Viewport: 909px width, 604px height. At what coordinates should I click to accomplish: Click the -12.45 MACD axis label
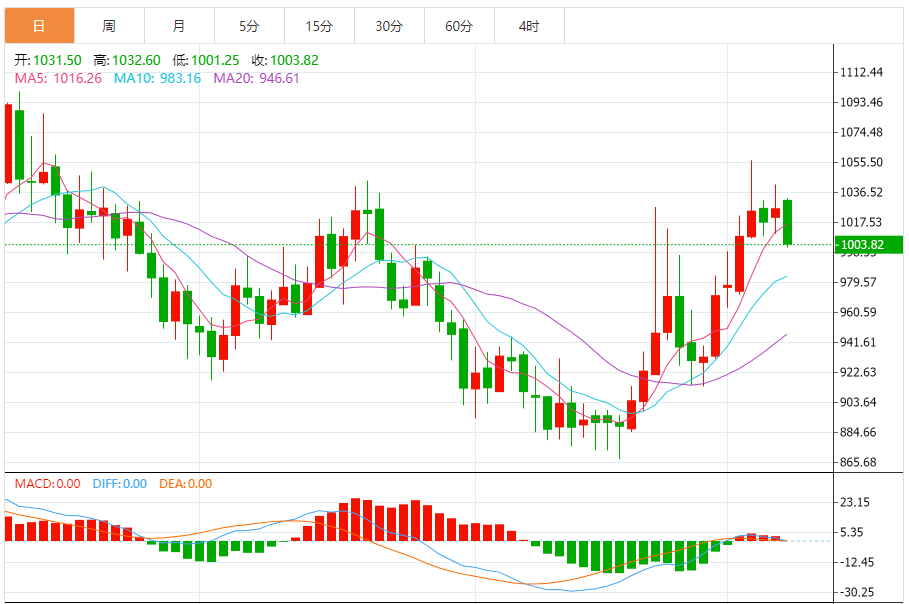pos(857,562)
